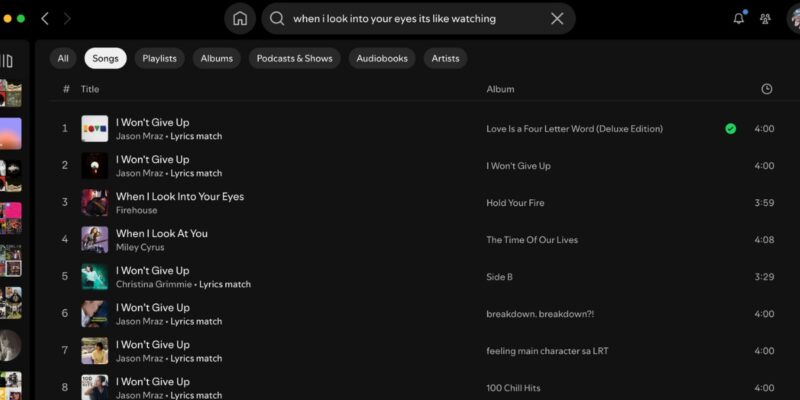This screenshot has height=400, width=800.
Task: Click the search magnifier icon
Action: coord(277,19)
